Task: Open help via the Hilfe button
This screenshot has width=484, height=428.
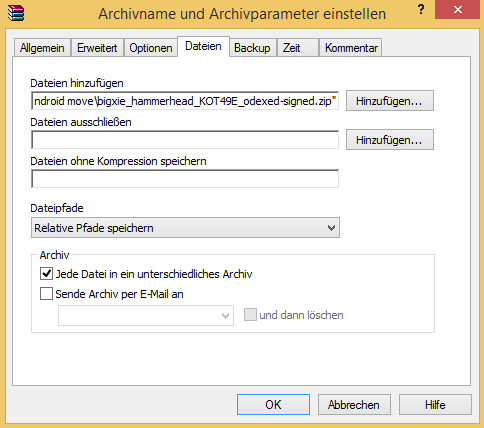Action: click(435, 405)
